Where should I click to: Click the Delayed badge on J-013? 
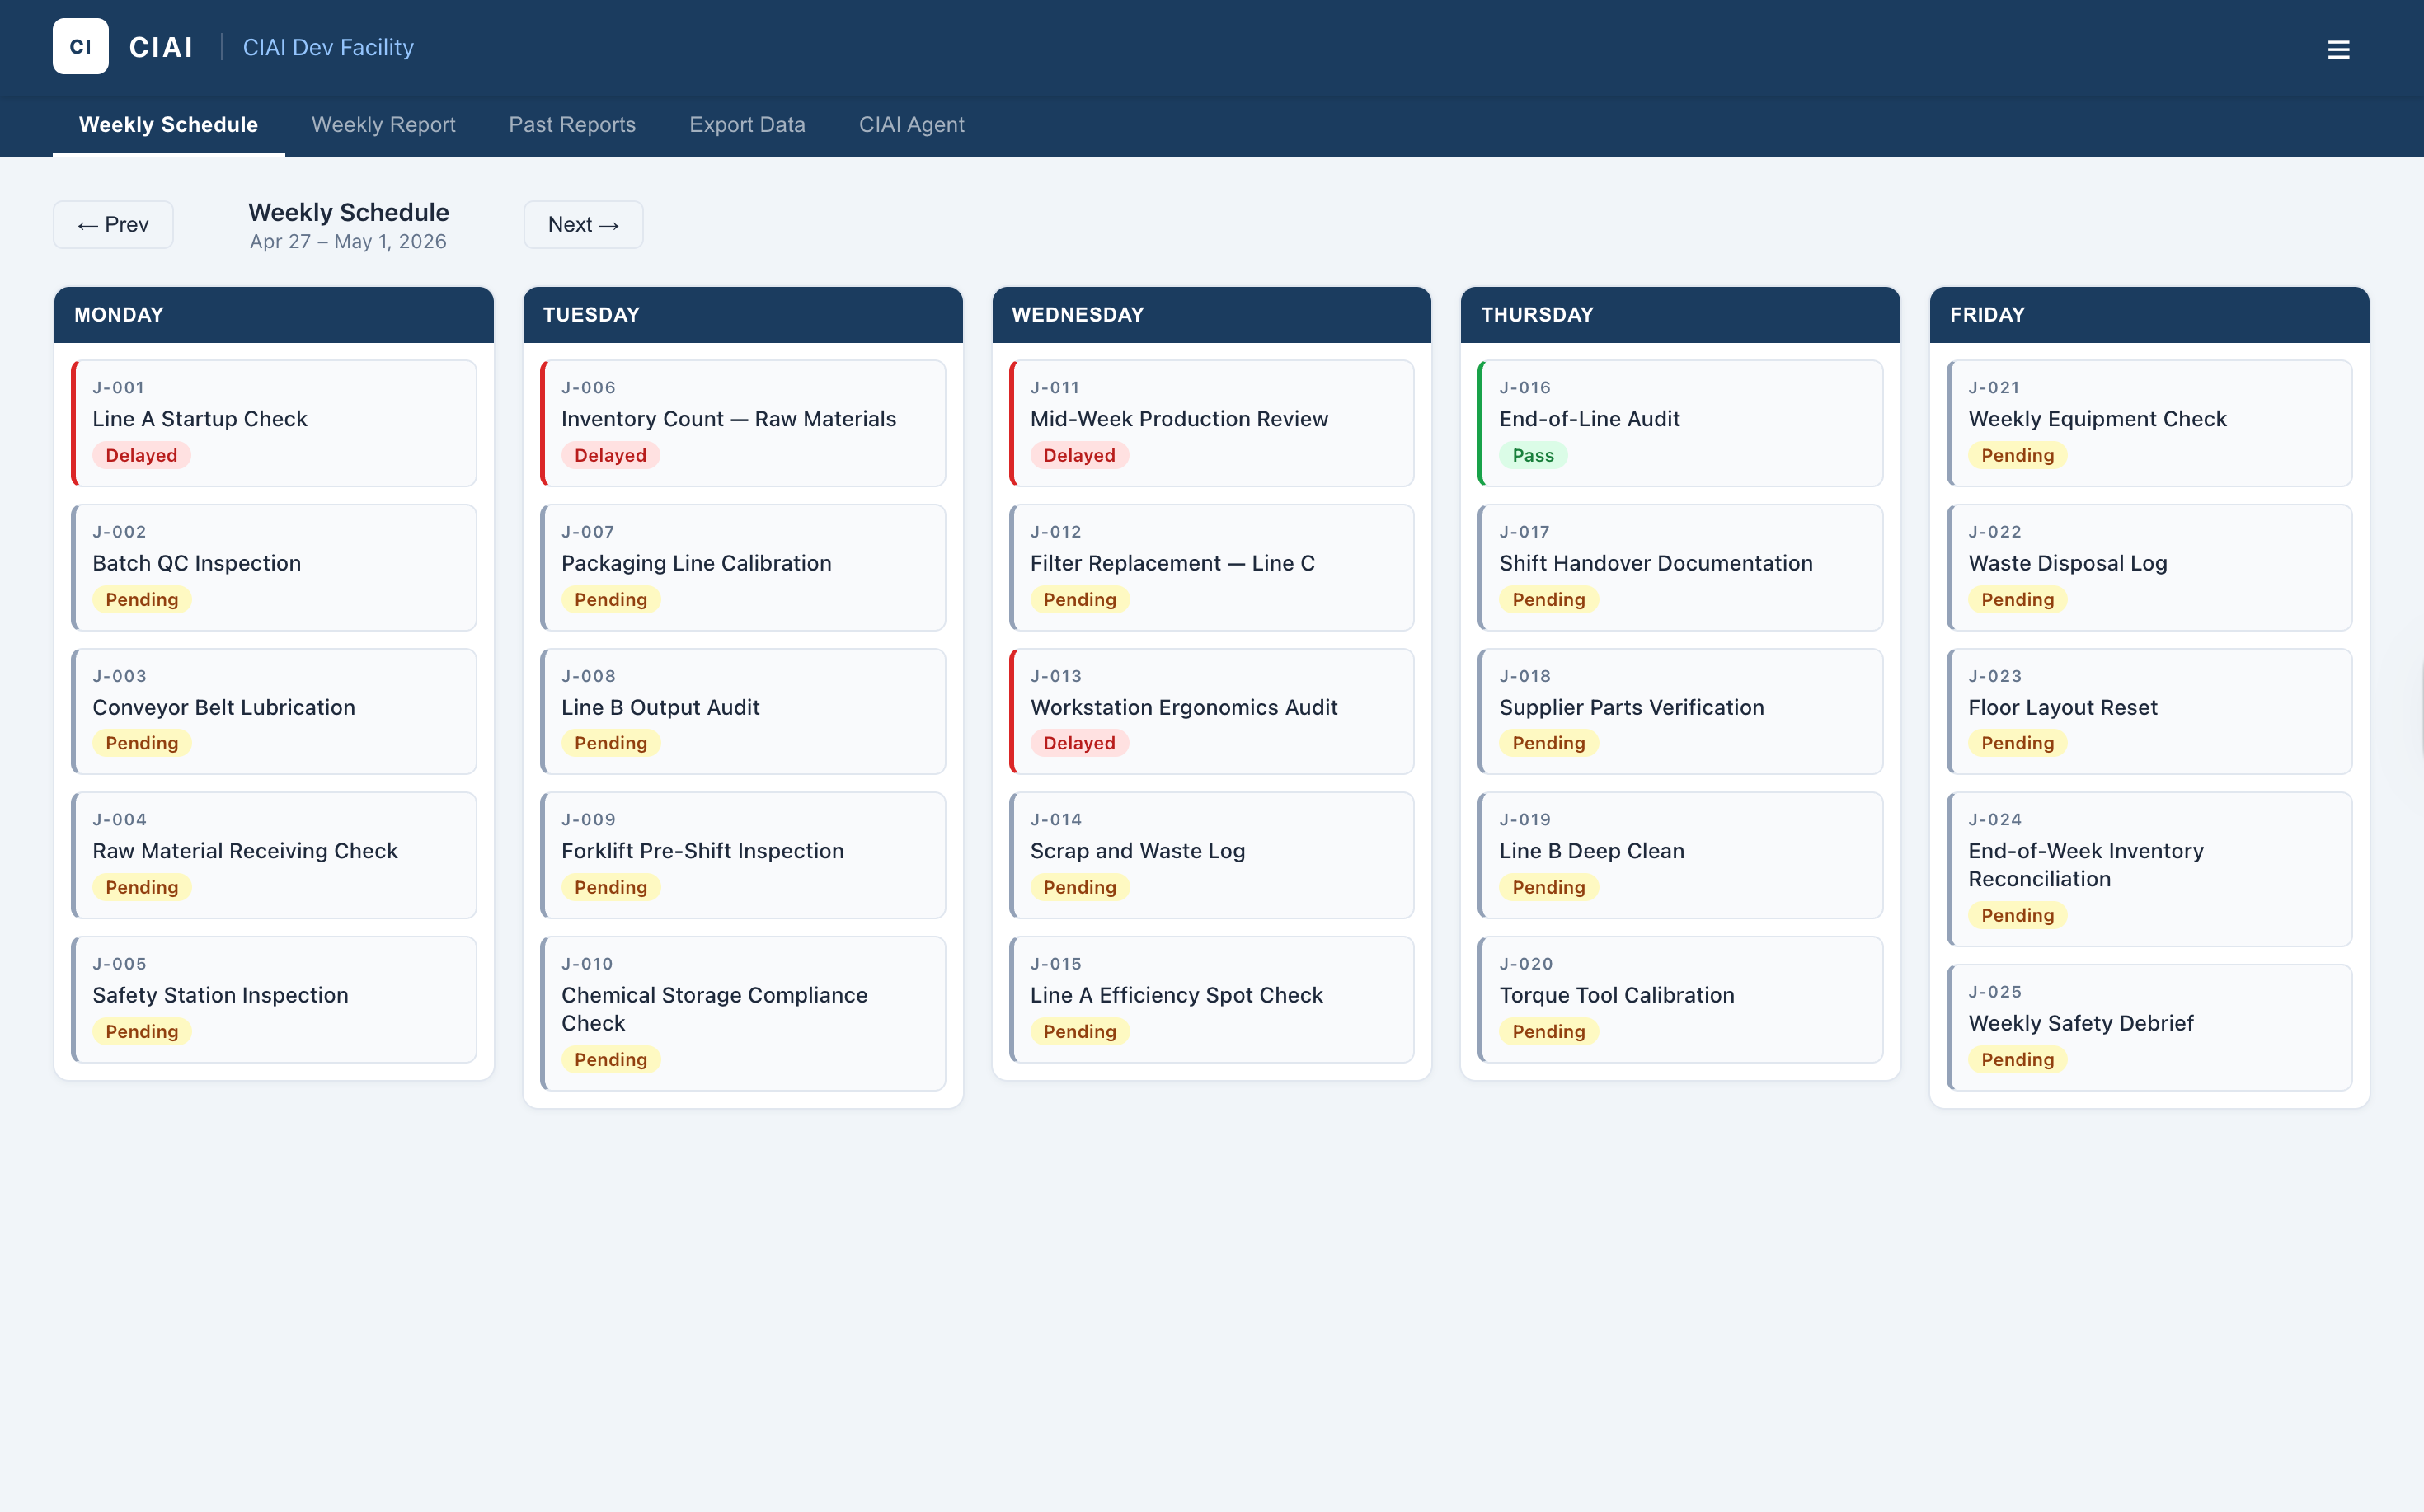pyautogui.click(x=1079, y=743)
